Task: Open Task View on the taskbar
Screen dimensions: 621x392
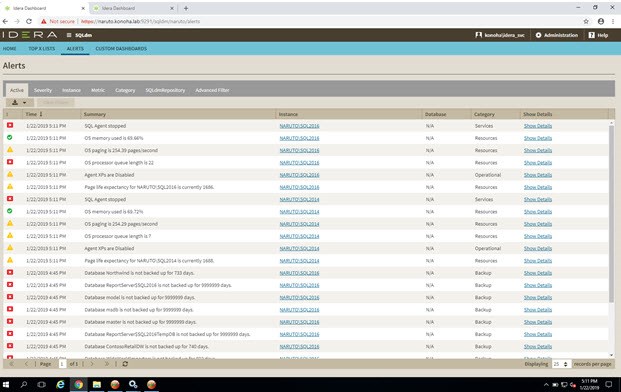Action: [x=42, y=384]
